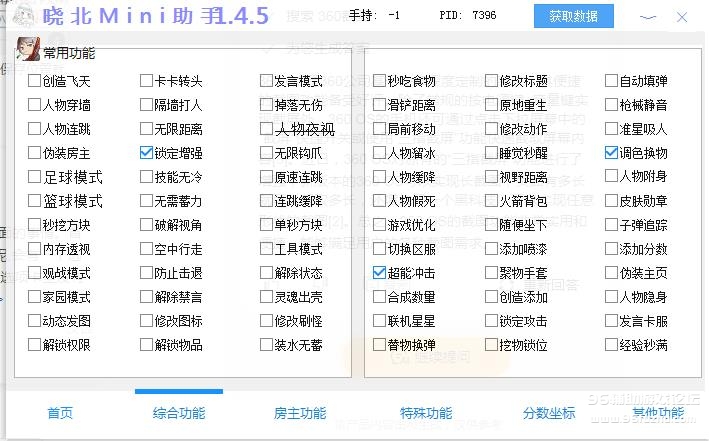Close the 晓北Mini助手 window

pos(684,16)
